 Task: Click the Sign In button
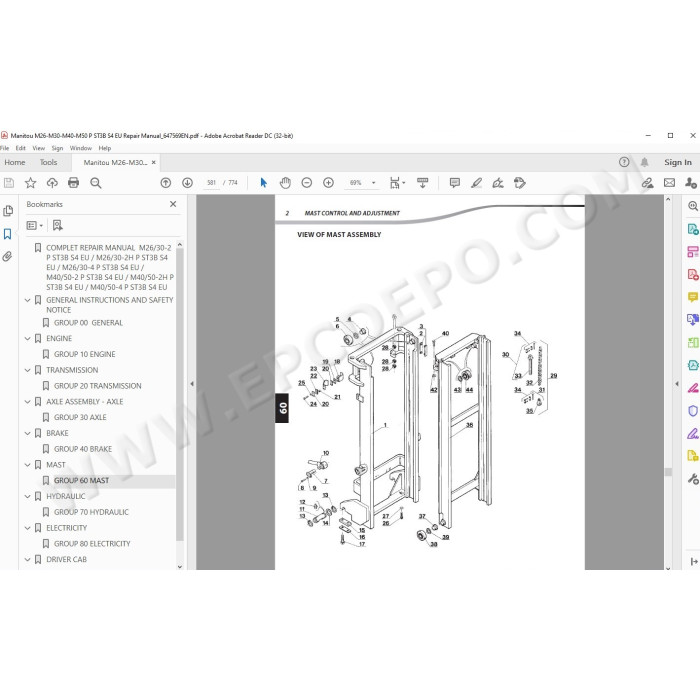tap(678, 162)
